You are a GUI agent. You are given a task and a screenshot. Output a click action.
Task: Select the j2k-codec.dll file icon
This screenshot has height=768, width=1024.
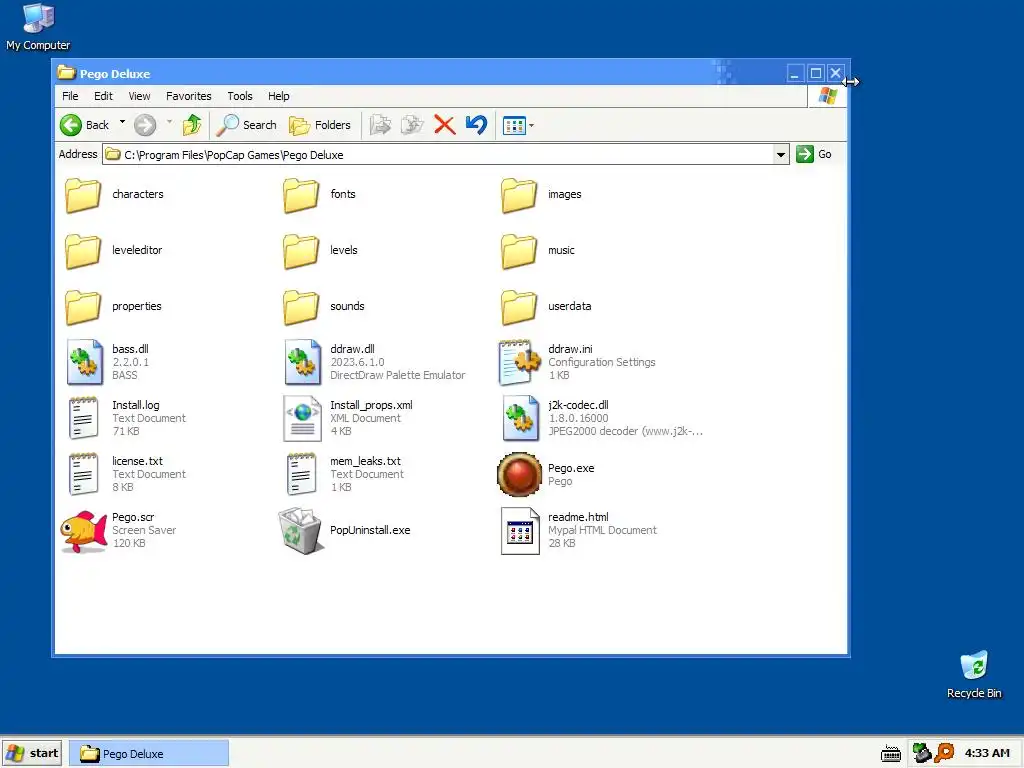(520, 419)
